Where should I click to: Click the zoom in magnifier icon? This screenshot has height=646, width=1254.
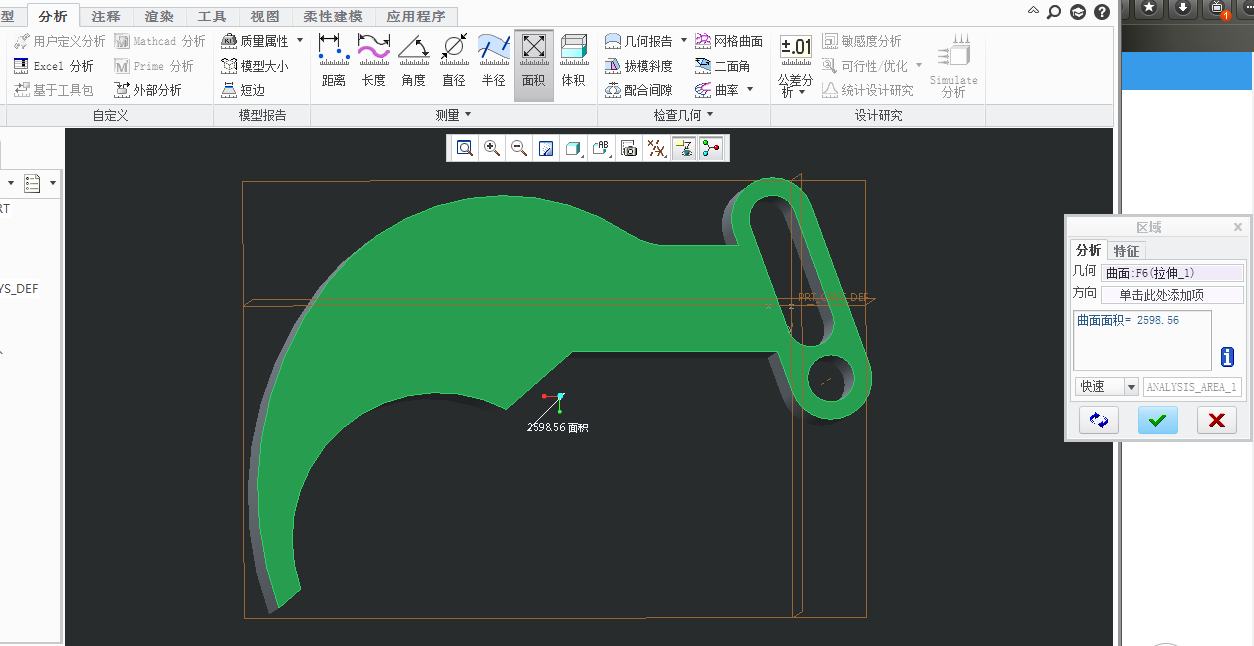492,148
